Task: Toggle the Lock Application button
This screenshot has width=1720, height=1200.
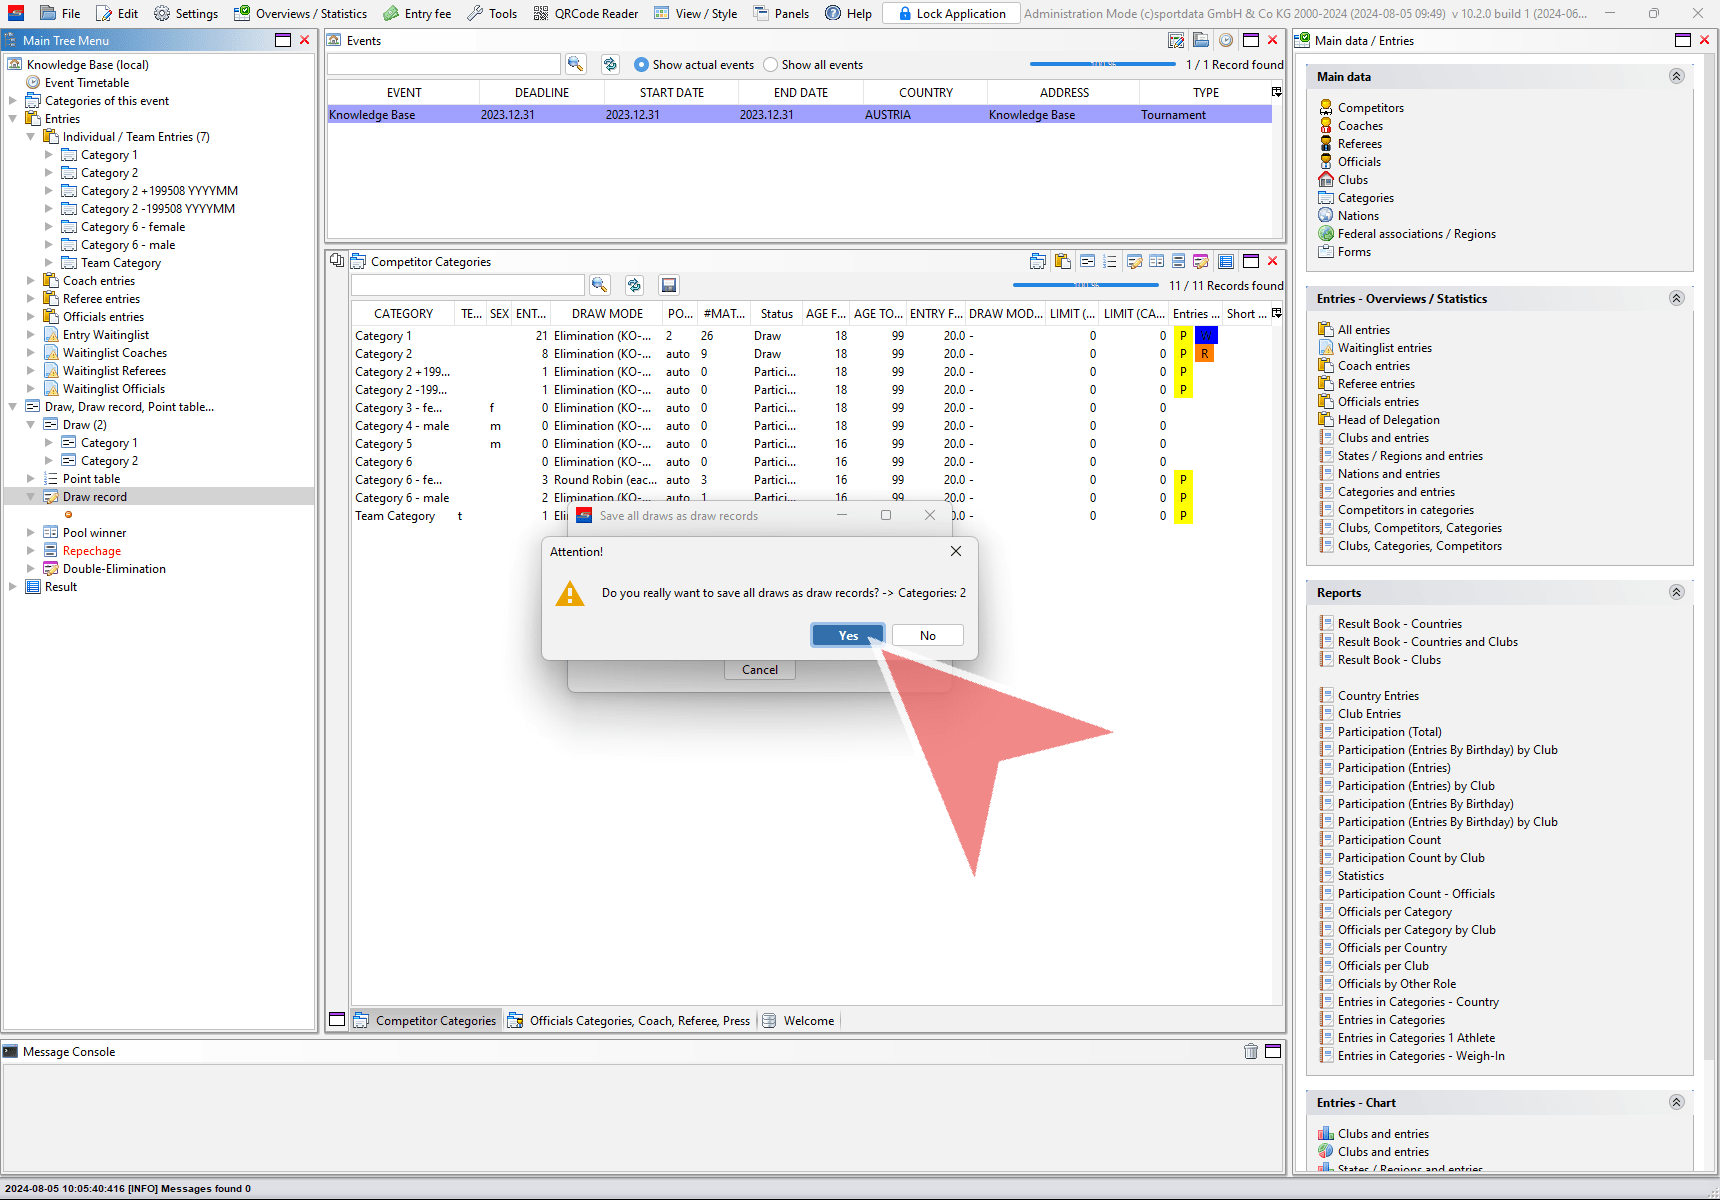Action: pos(951,13)
